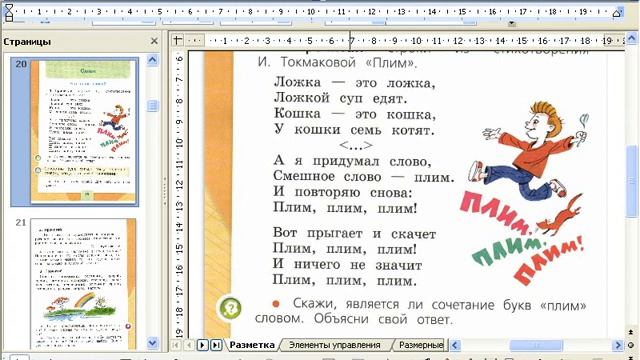This screenshot has width=640, height=360.
Task: Click the line 'словом. Объясни свой ответ.'
Action: (x=354, y=319)
